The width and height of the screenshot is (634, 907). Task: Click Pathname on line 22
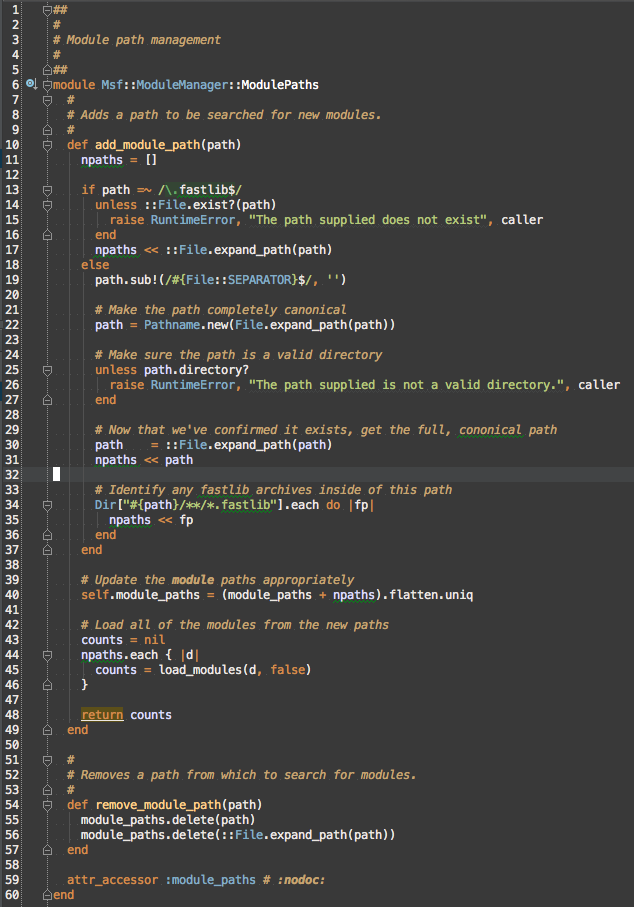coord(172,325)
